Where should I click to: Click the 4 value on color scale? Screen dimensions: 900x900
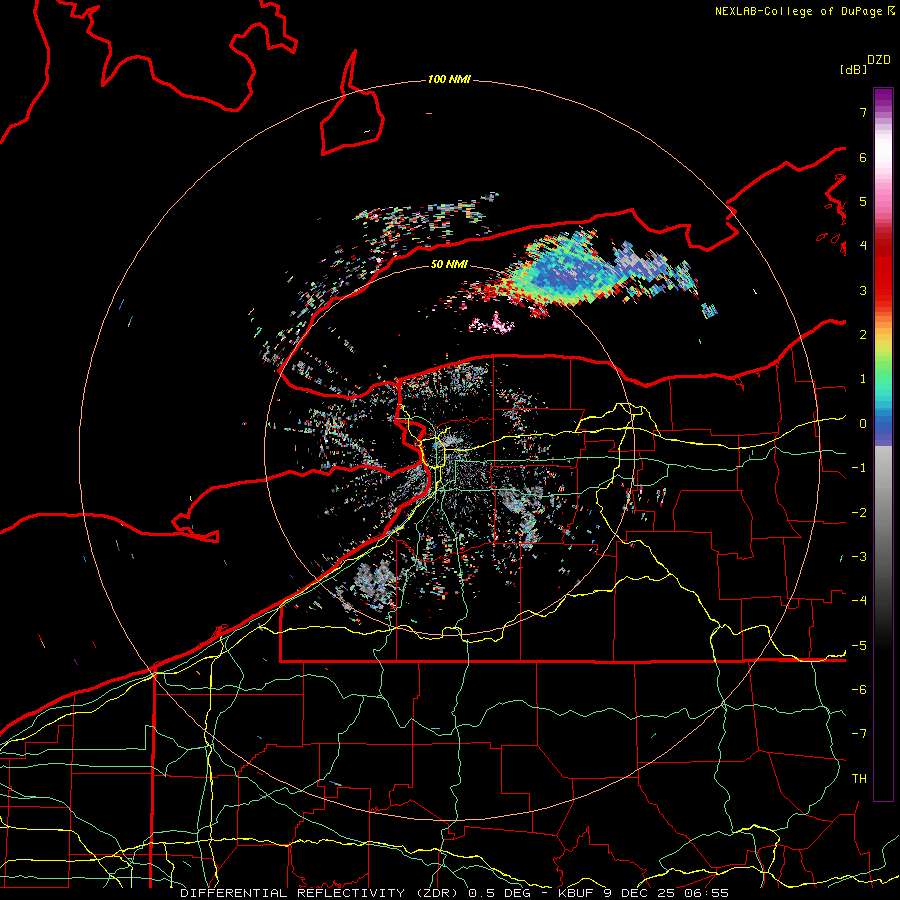pos(863,246)
